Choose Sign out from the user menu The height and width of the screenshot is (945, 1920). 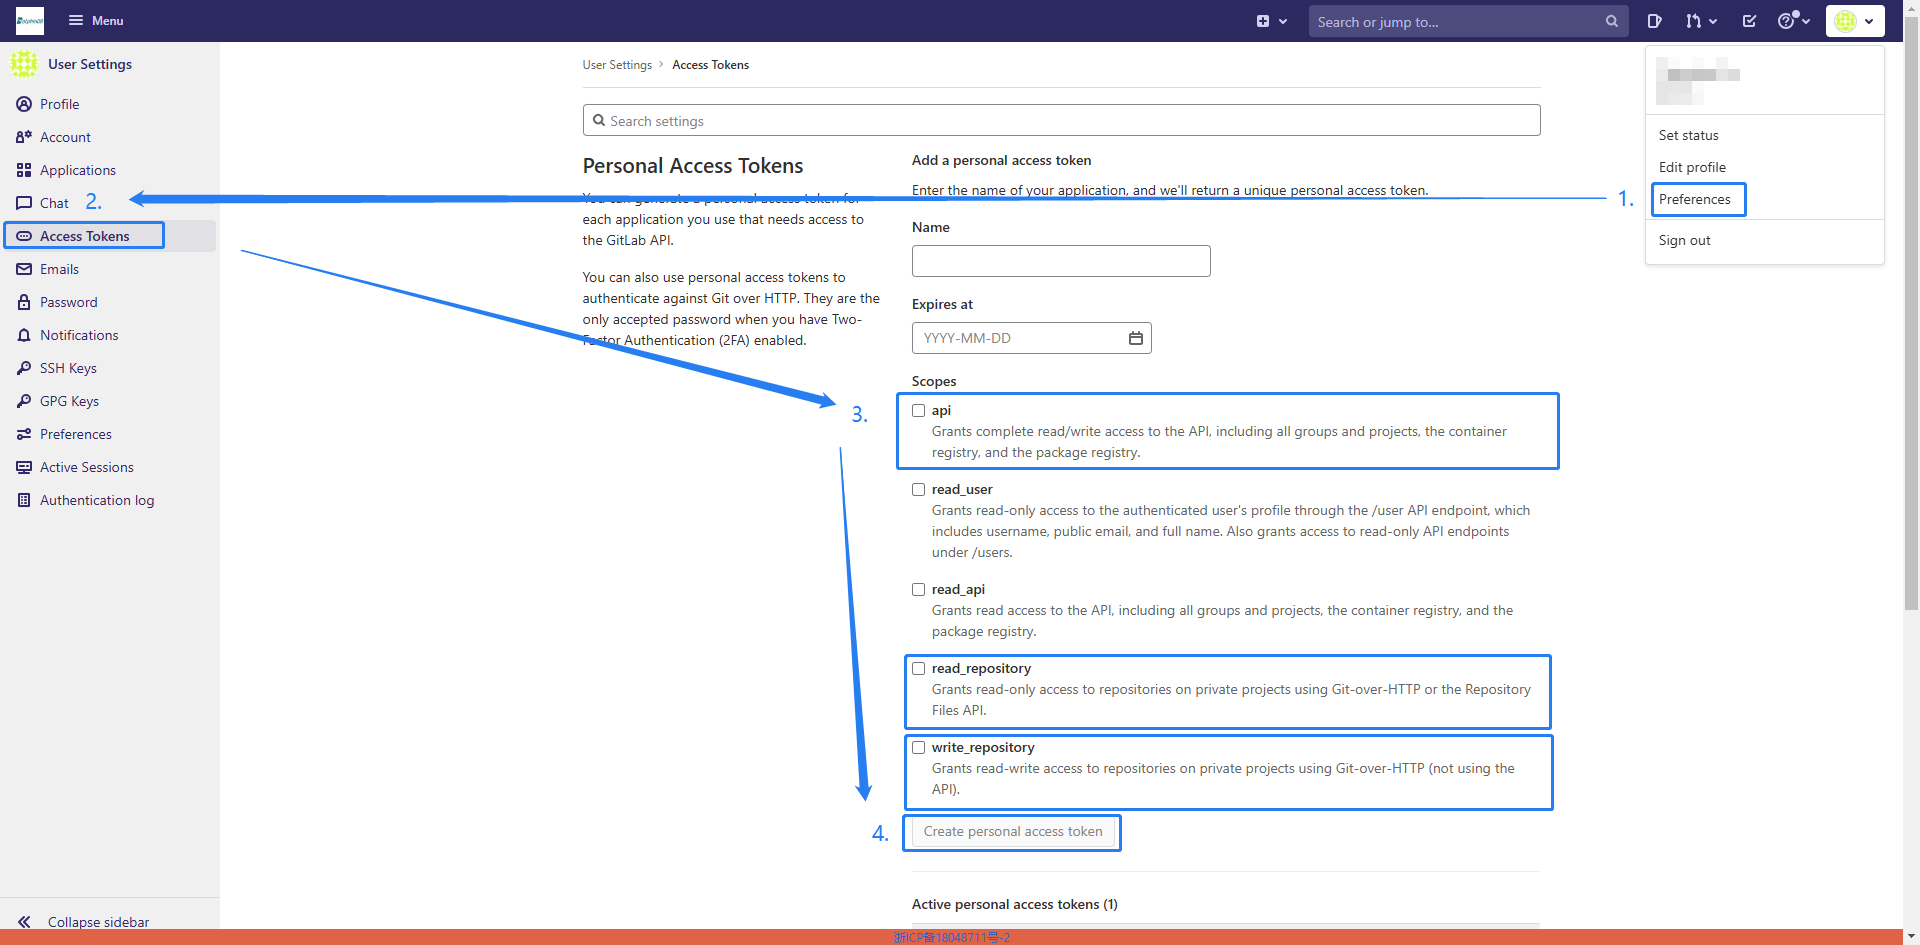[x=1684, y=240]
